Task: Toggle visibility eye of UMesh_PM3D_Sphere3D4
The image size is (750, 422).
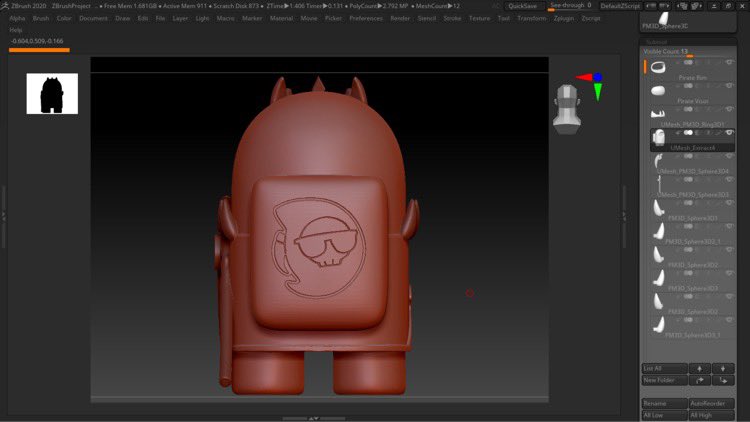Action: 729,156
